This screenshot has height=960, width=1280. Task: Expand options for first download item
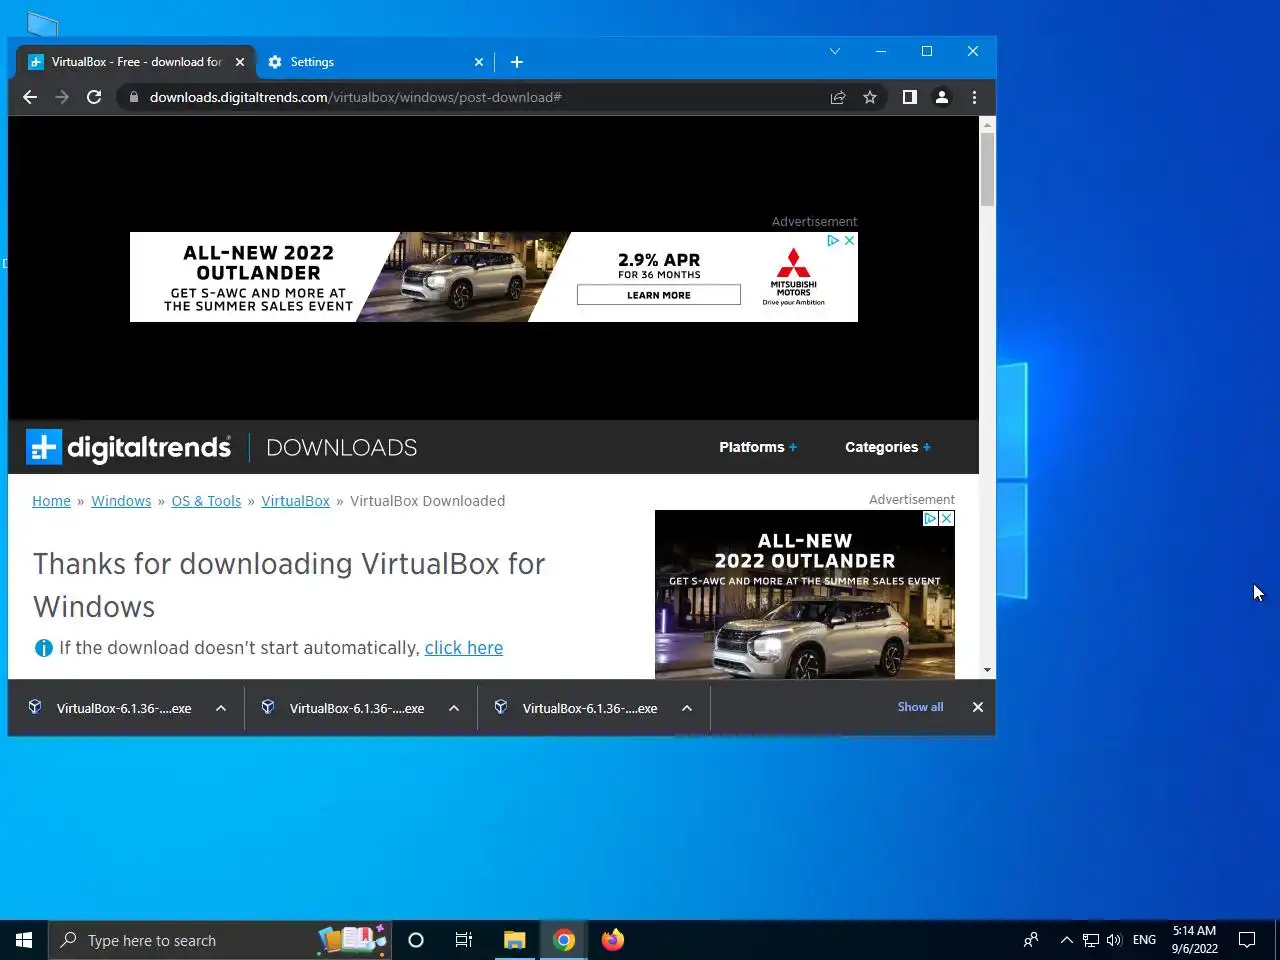(221, 708)
